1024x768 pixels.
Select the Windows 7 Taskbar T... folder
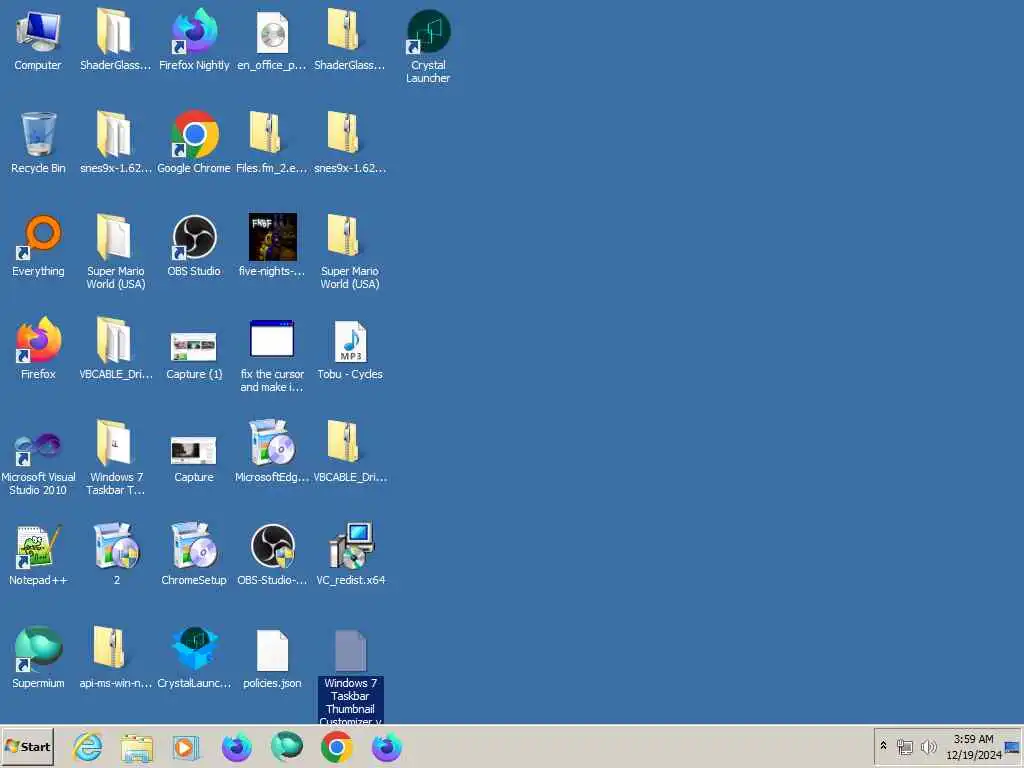pos(116,457)
